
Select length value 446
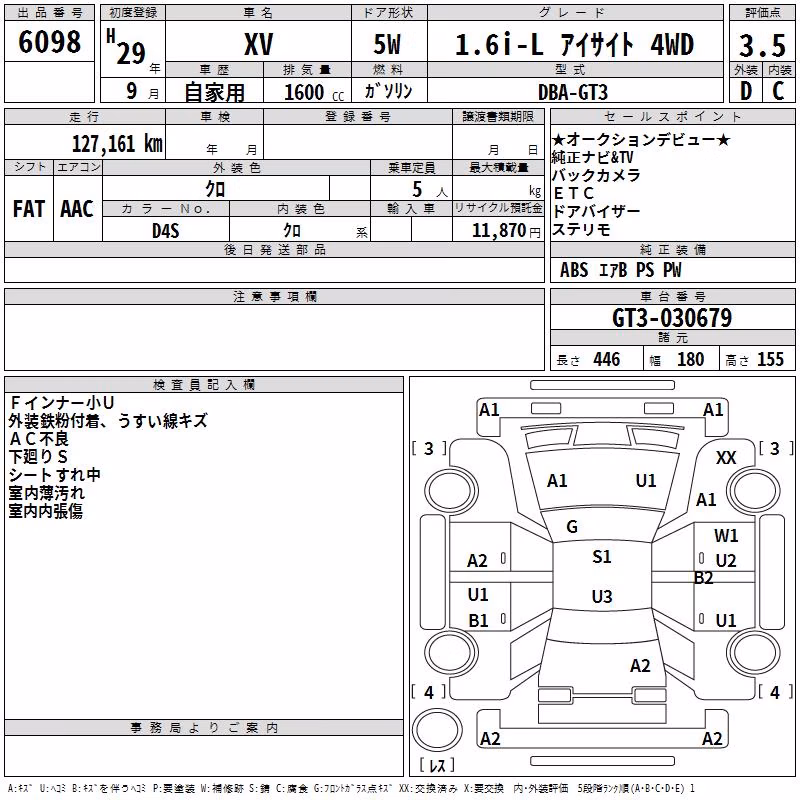607,359
